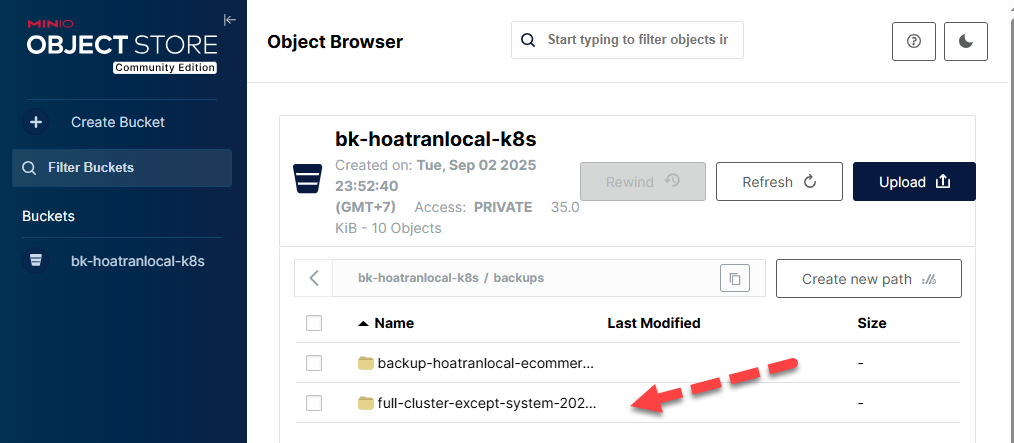Go back with the path chevron
Image resolution: width=1014 pixels, height=443 pixels.
point(314,278)
